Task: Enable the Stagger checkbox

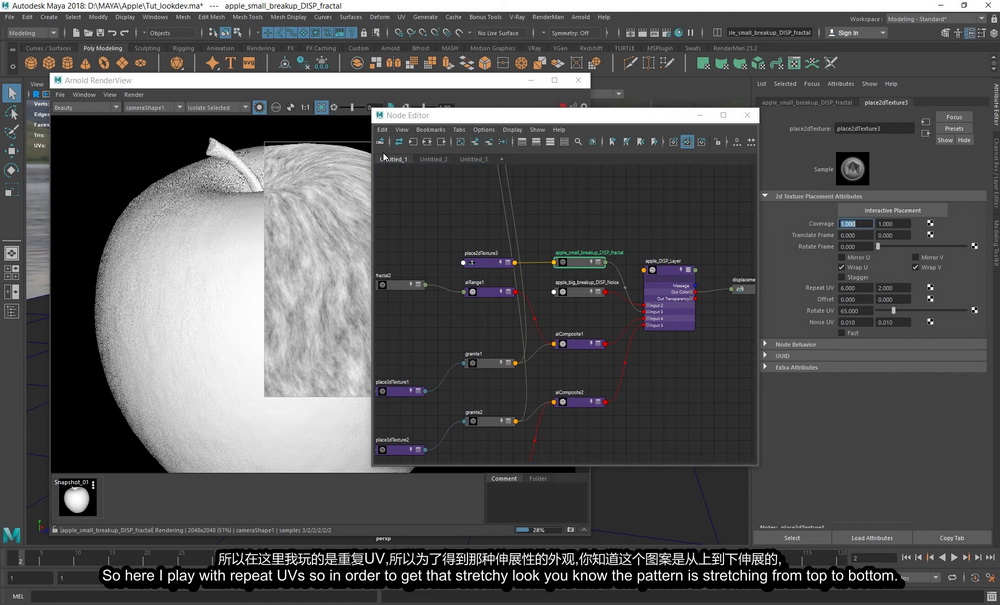Action: 841,278
